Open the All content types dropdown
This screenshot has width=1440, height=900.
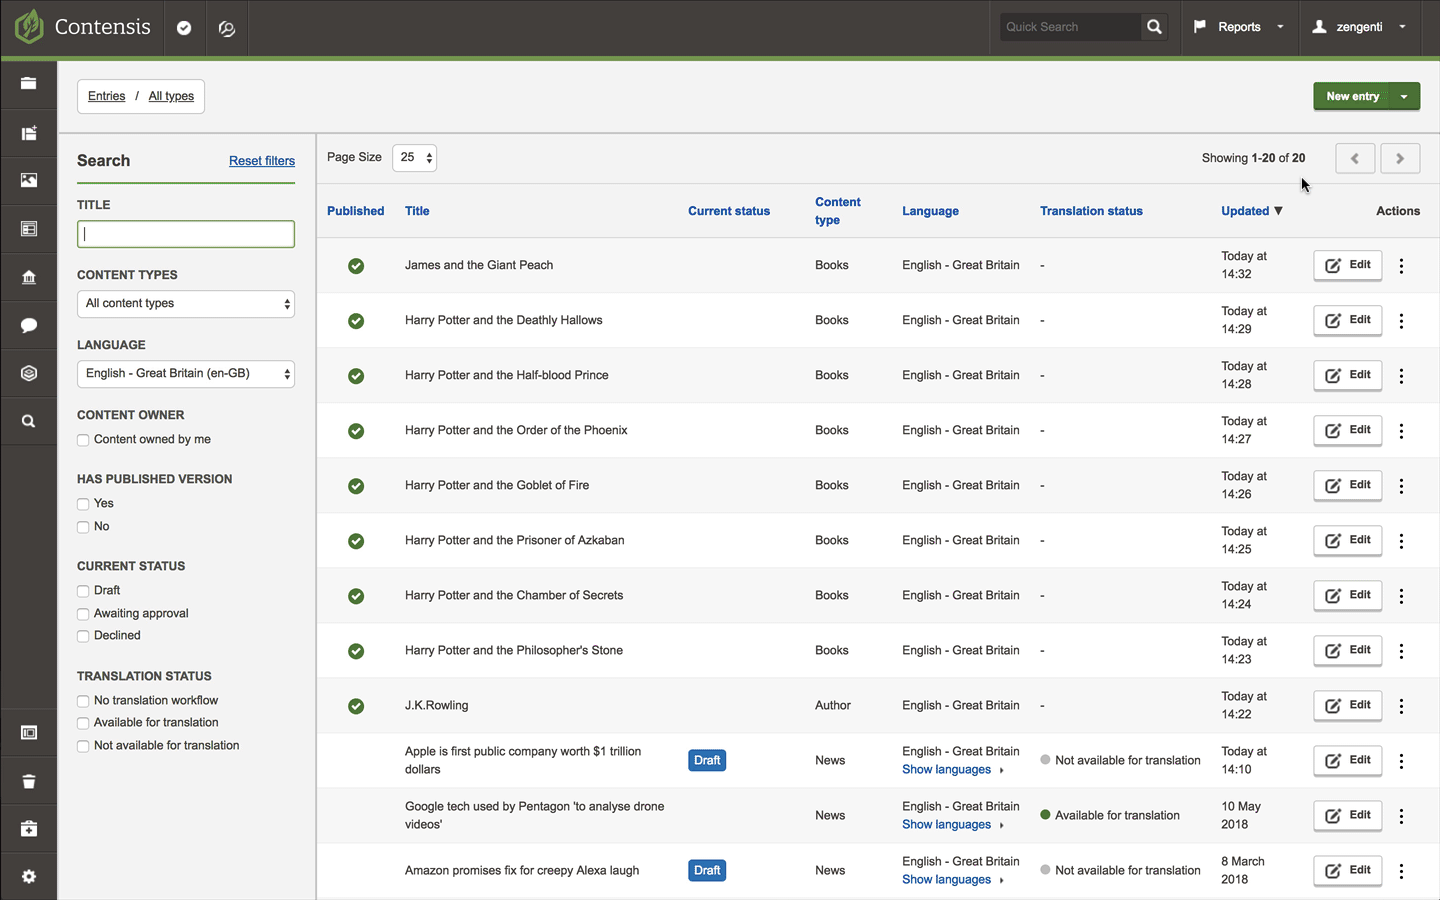pos(186,304)
